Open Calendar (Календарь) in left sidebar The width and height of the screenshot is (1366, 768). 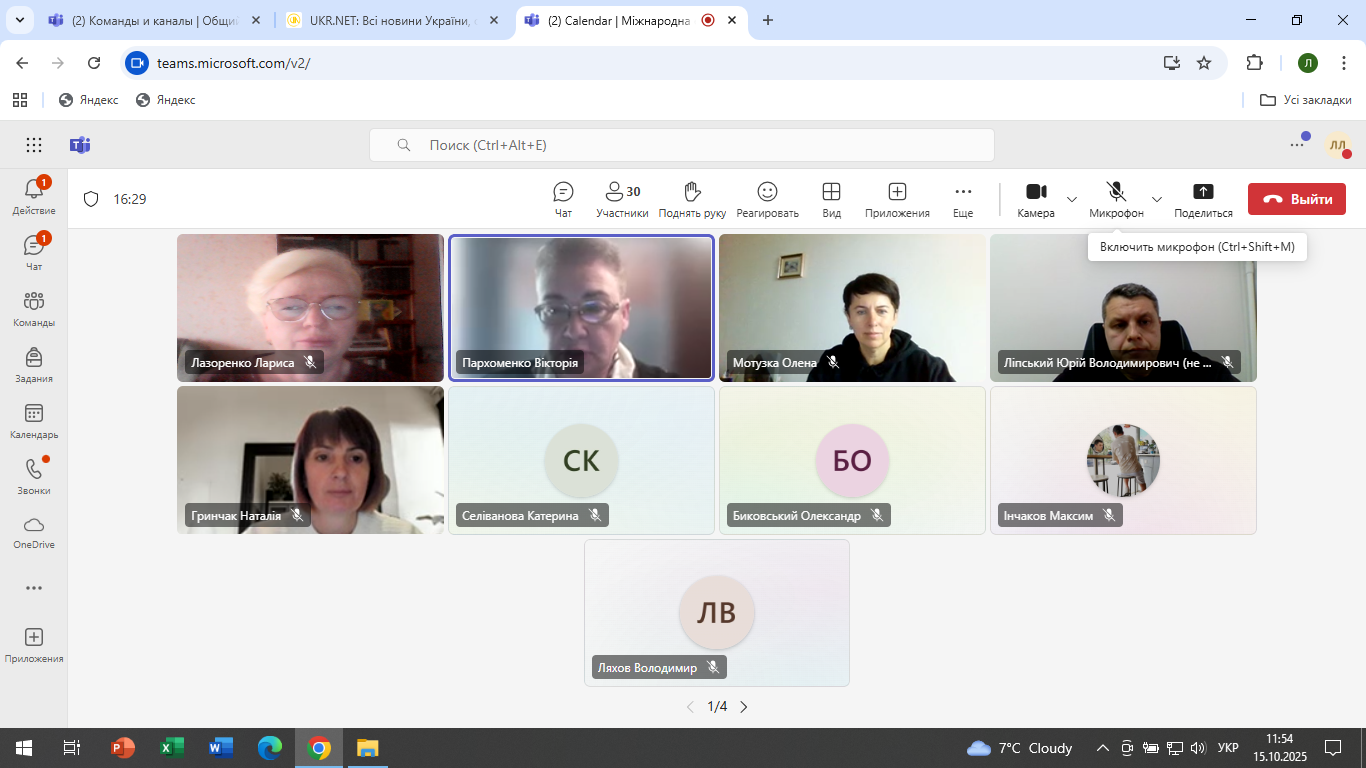tap(34, 421)
